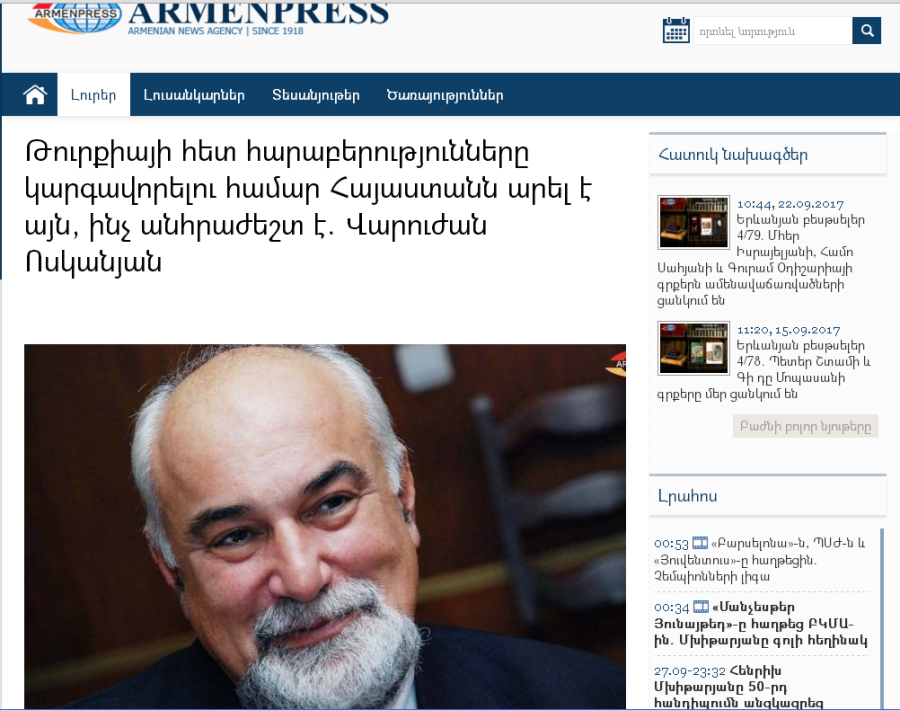The width and height of the screenshot is (900, 710).
Task: Click the magnifier search button
Action: 867,30
